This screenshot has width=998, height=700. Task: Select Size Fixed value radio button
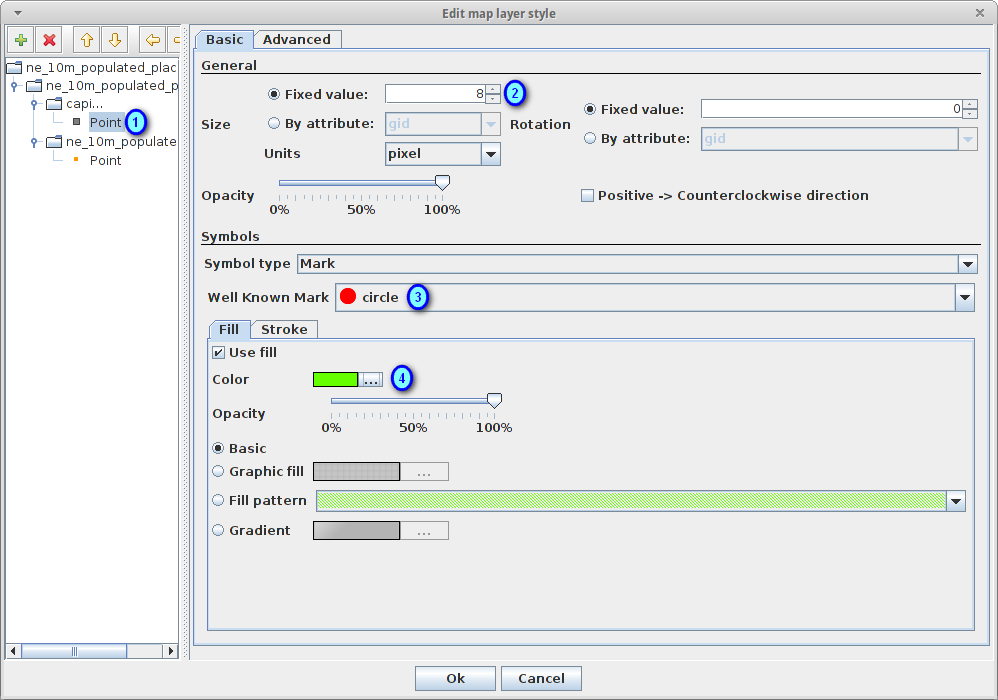pyautogui.click(x=274, y=94)
